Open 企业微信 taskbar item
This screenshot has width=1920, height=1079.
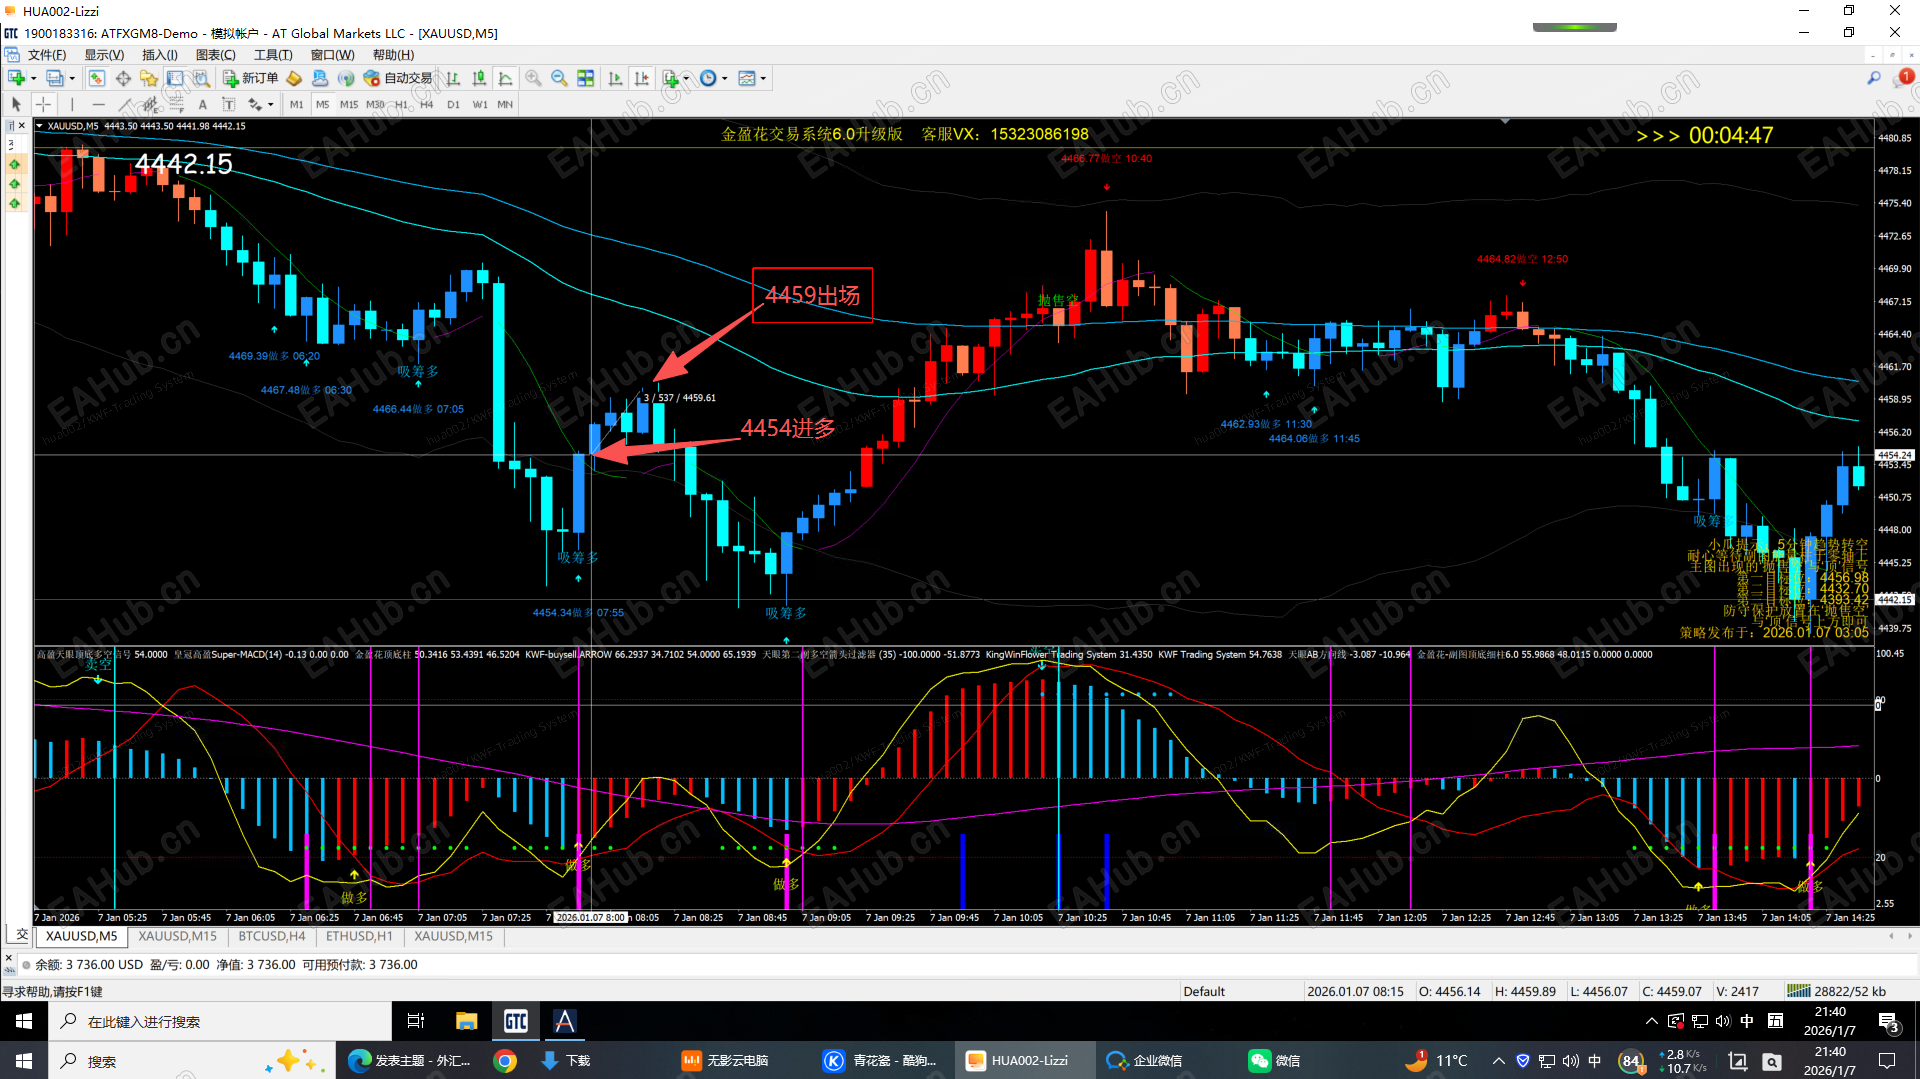click(x=1145, y=1061)
